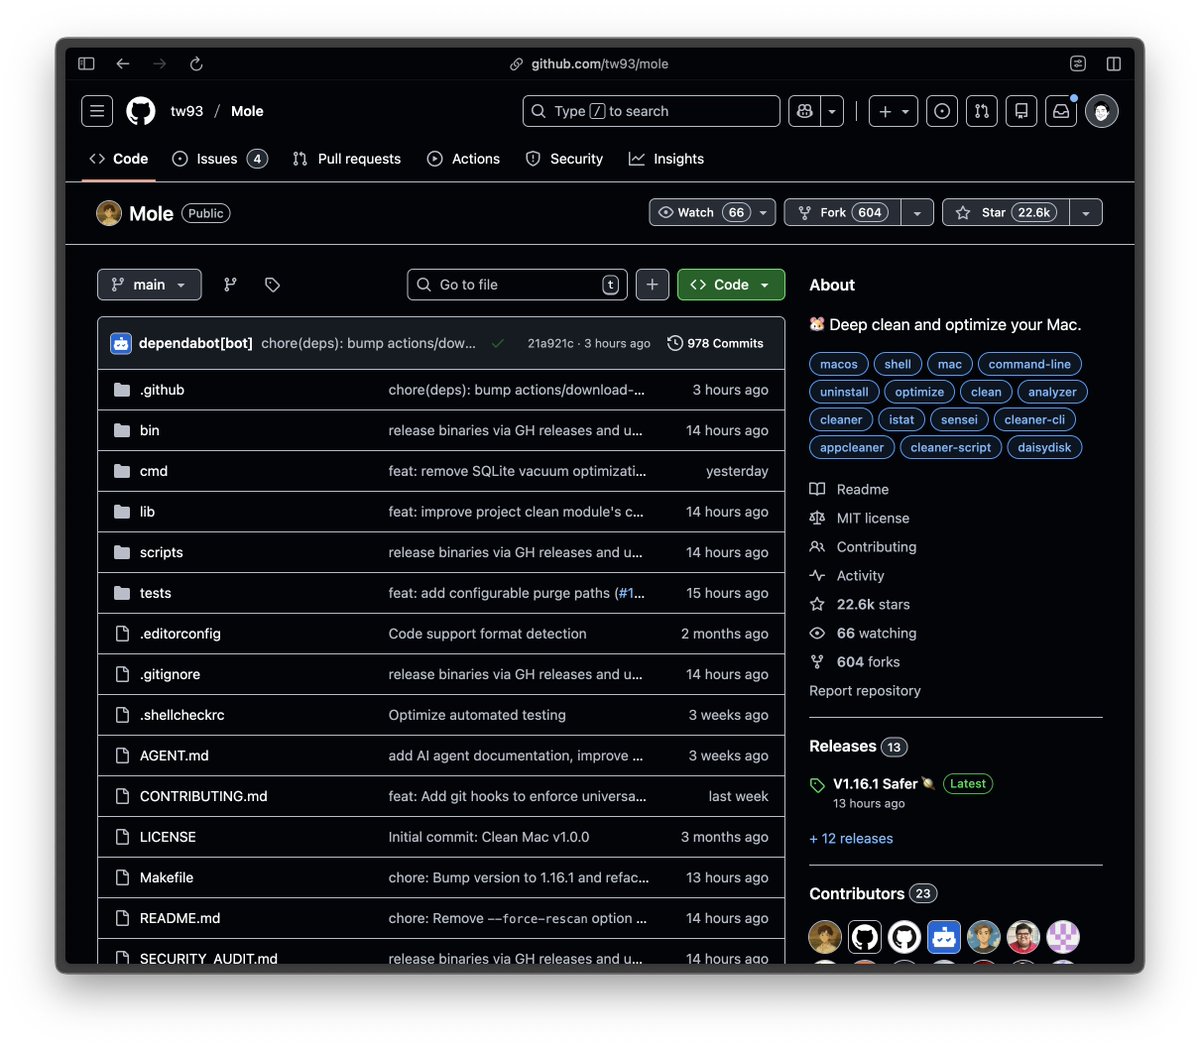
Task: Open the Makefile file
Action: (x=167, y=878)
